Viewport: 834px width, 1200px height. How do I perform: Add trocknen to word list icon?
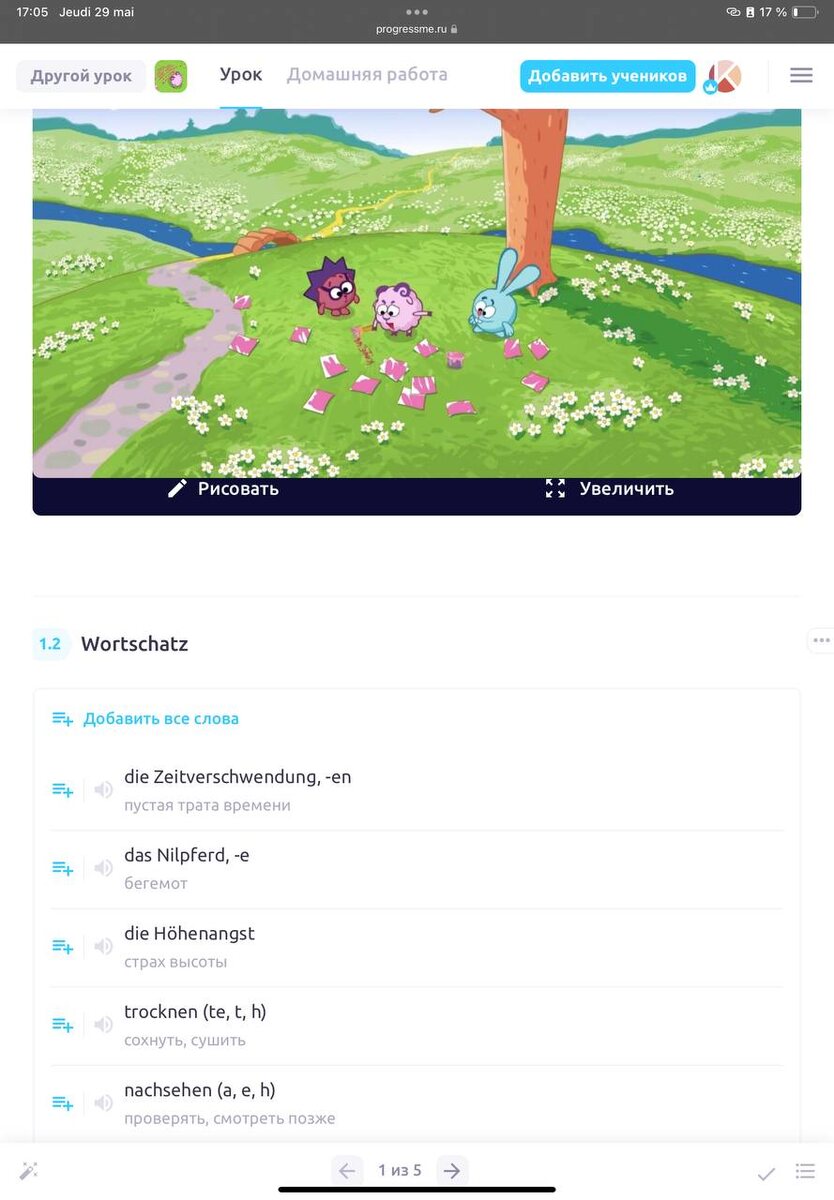(x=62, y=1025)
